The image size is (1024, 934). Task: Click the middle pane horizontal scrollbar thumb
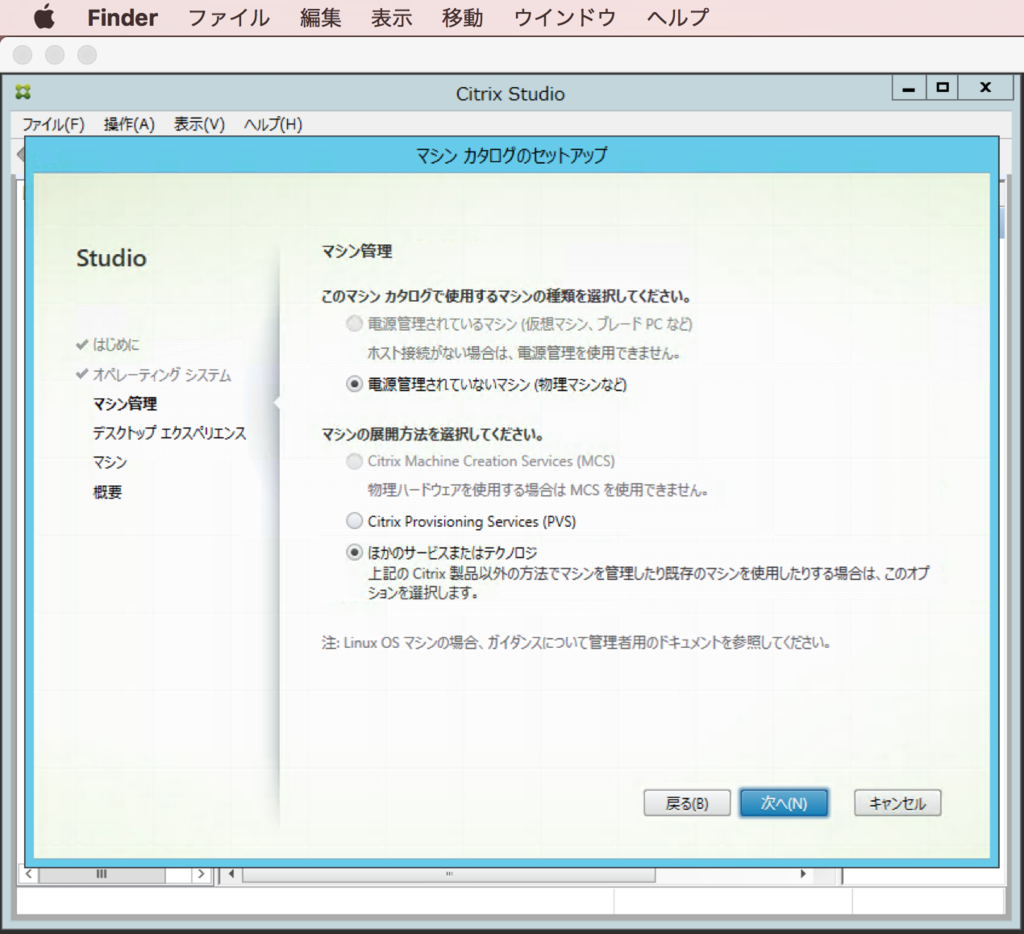pyautogui.click(x=449, y=874)
